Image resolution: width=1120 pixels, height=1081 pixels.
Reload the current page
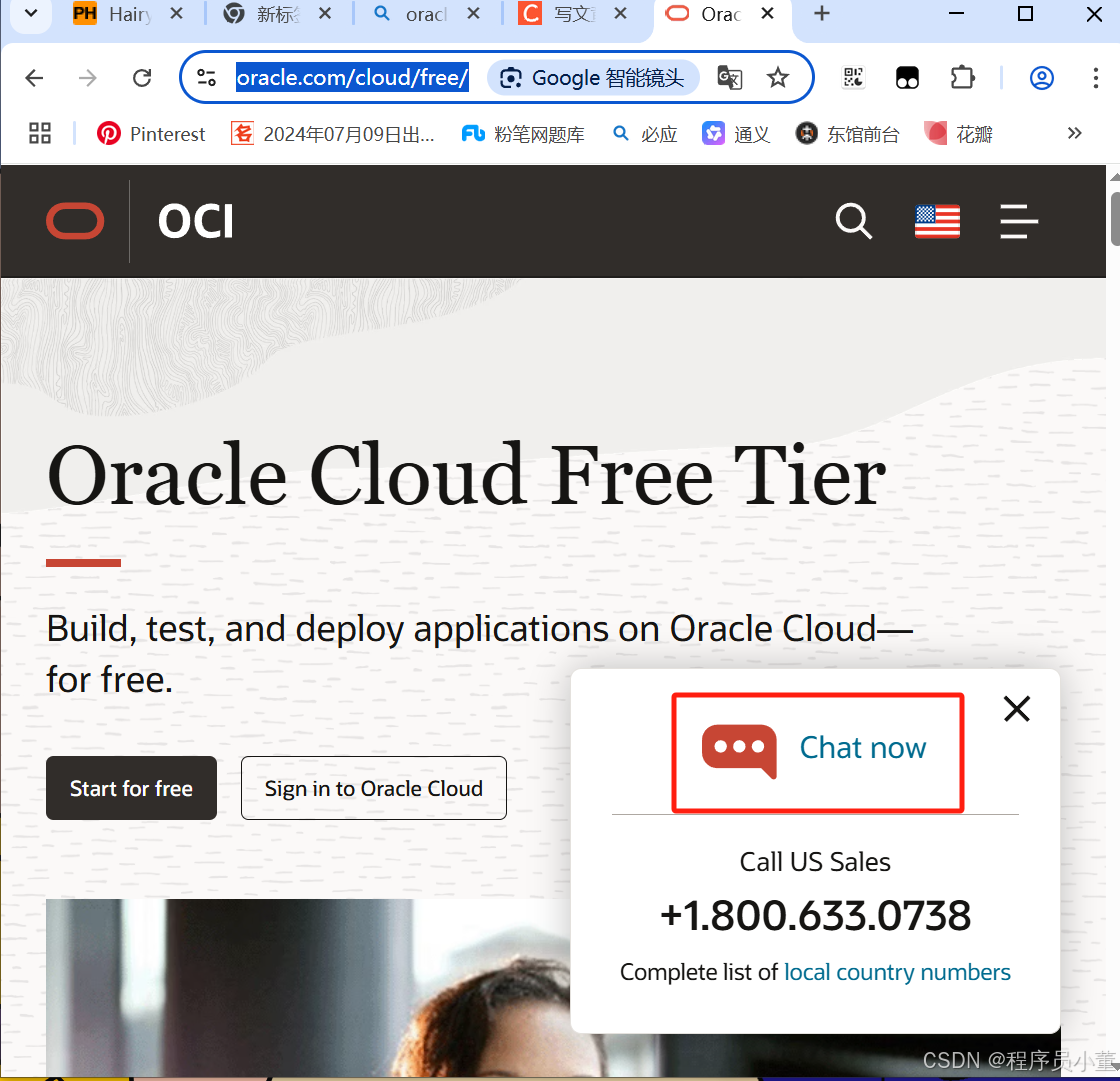[142, 77]
